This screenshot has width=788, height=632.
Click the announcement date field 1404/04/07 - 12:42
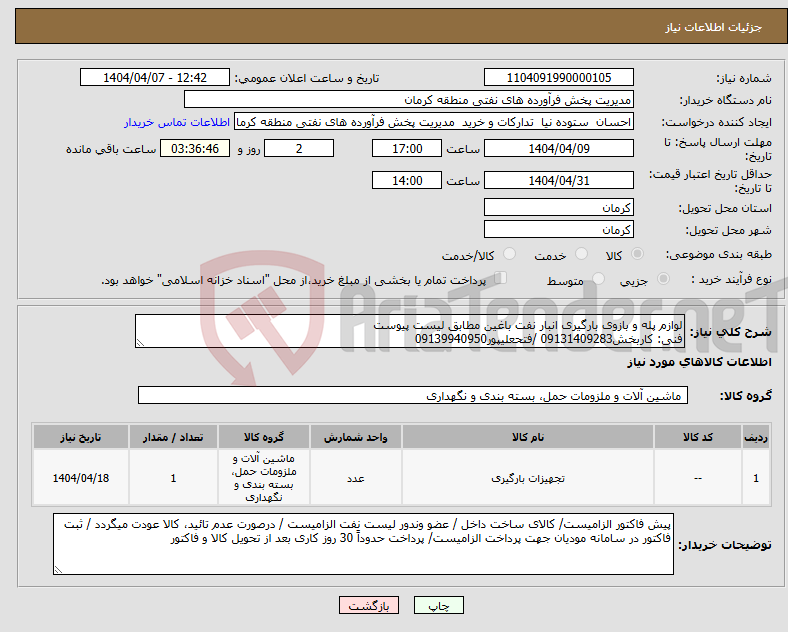click(155, 77)
